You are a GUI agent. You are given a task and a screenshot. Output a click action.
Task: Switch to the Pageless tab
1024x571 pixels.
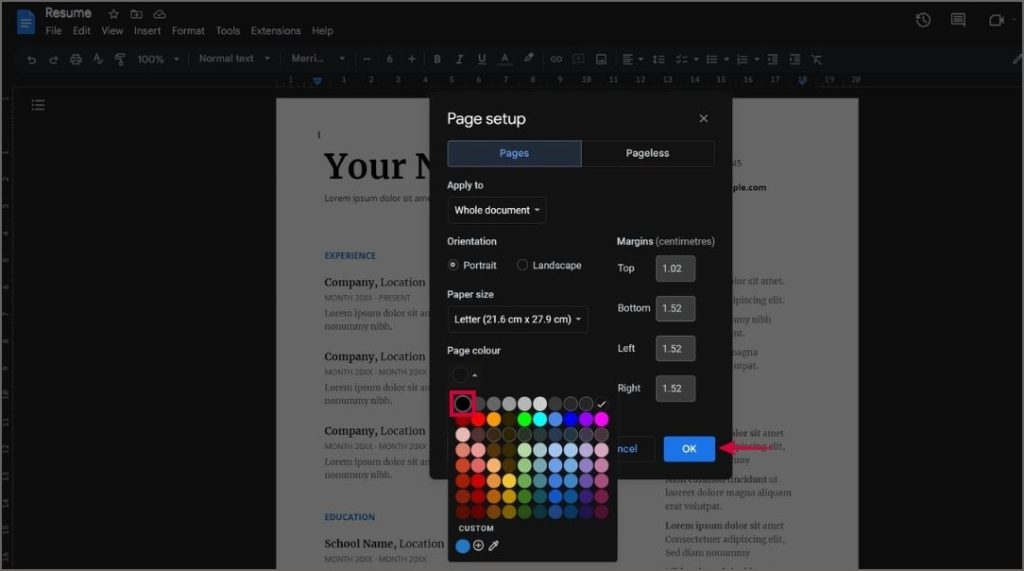click(647, 153)
